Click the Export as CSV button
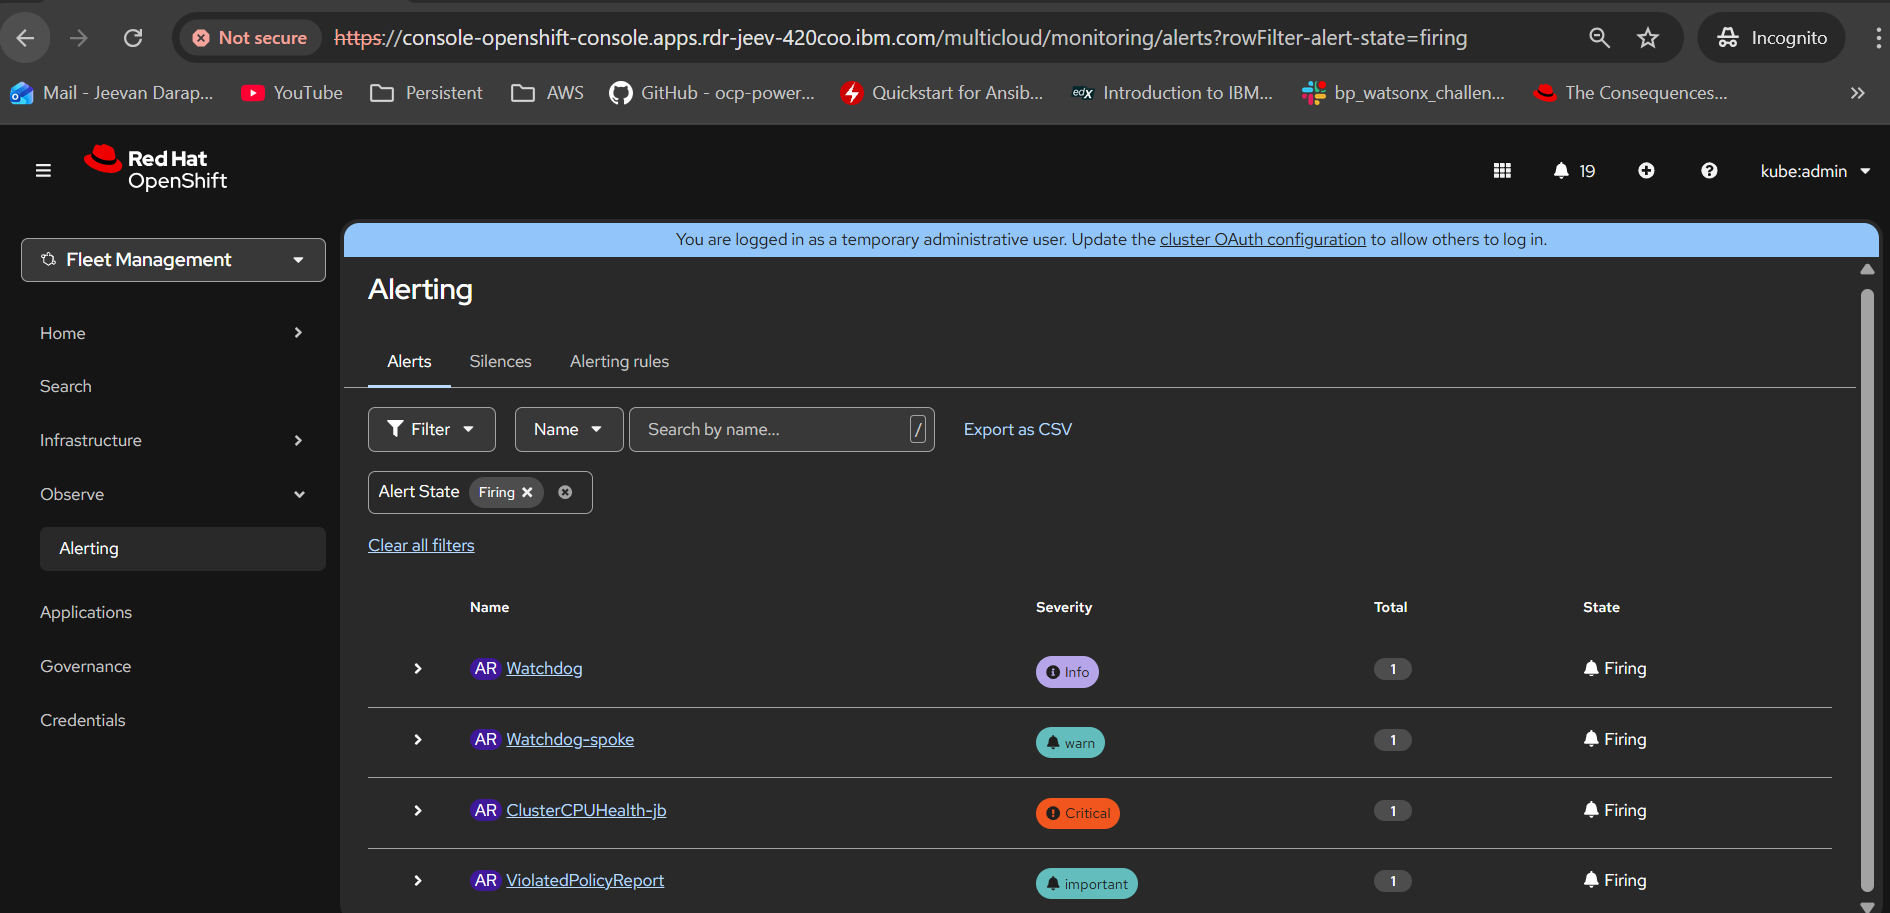Screen dimensions: 1890x913 [1017, 429]
